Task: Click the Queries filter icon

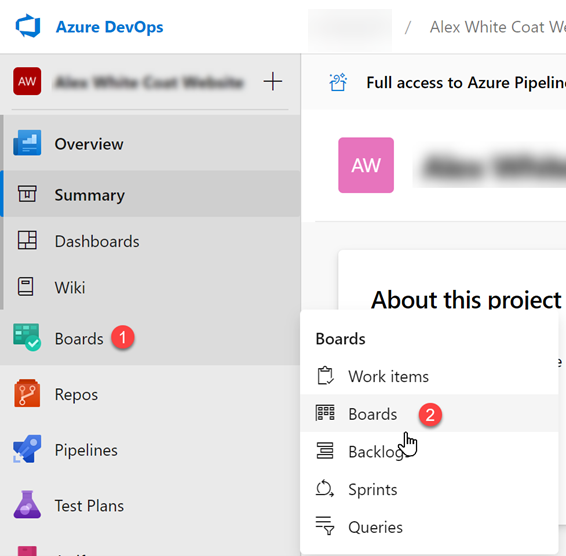Action: [x=325, y=526]
